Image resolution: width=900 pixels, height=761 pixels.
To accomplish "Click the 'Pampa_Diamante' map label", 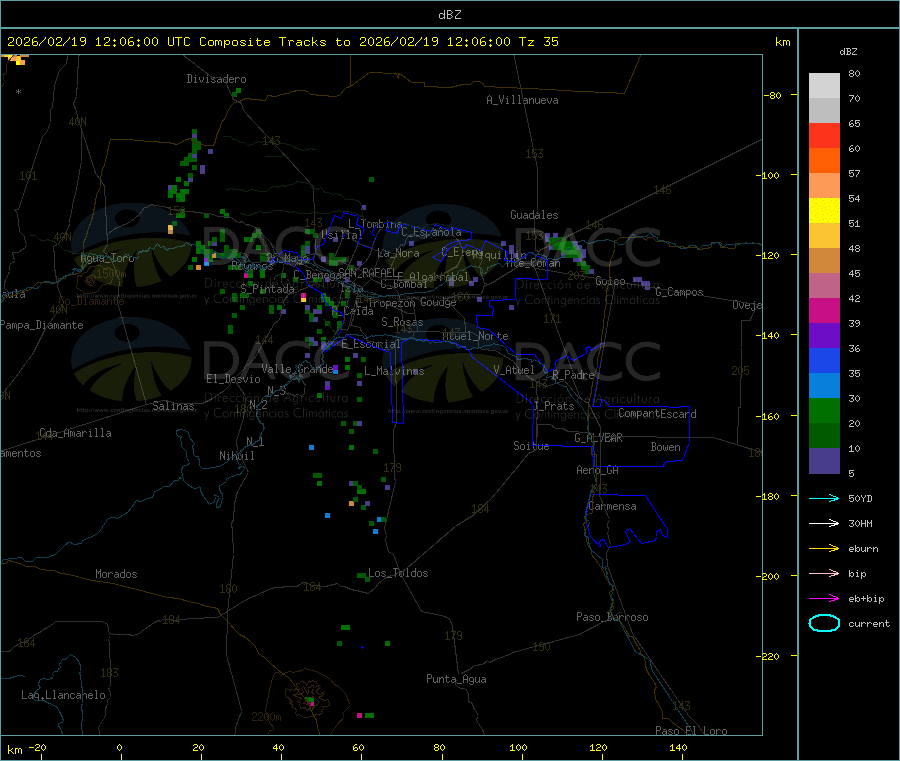I will click(x=42, y=325).
